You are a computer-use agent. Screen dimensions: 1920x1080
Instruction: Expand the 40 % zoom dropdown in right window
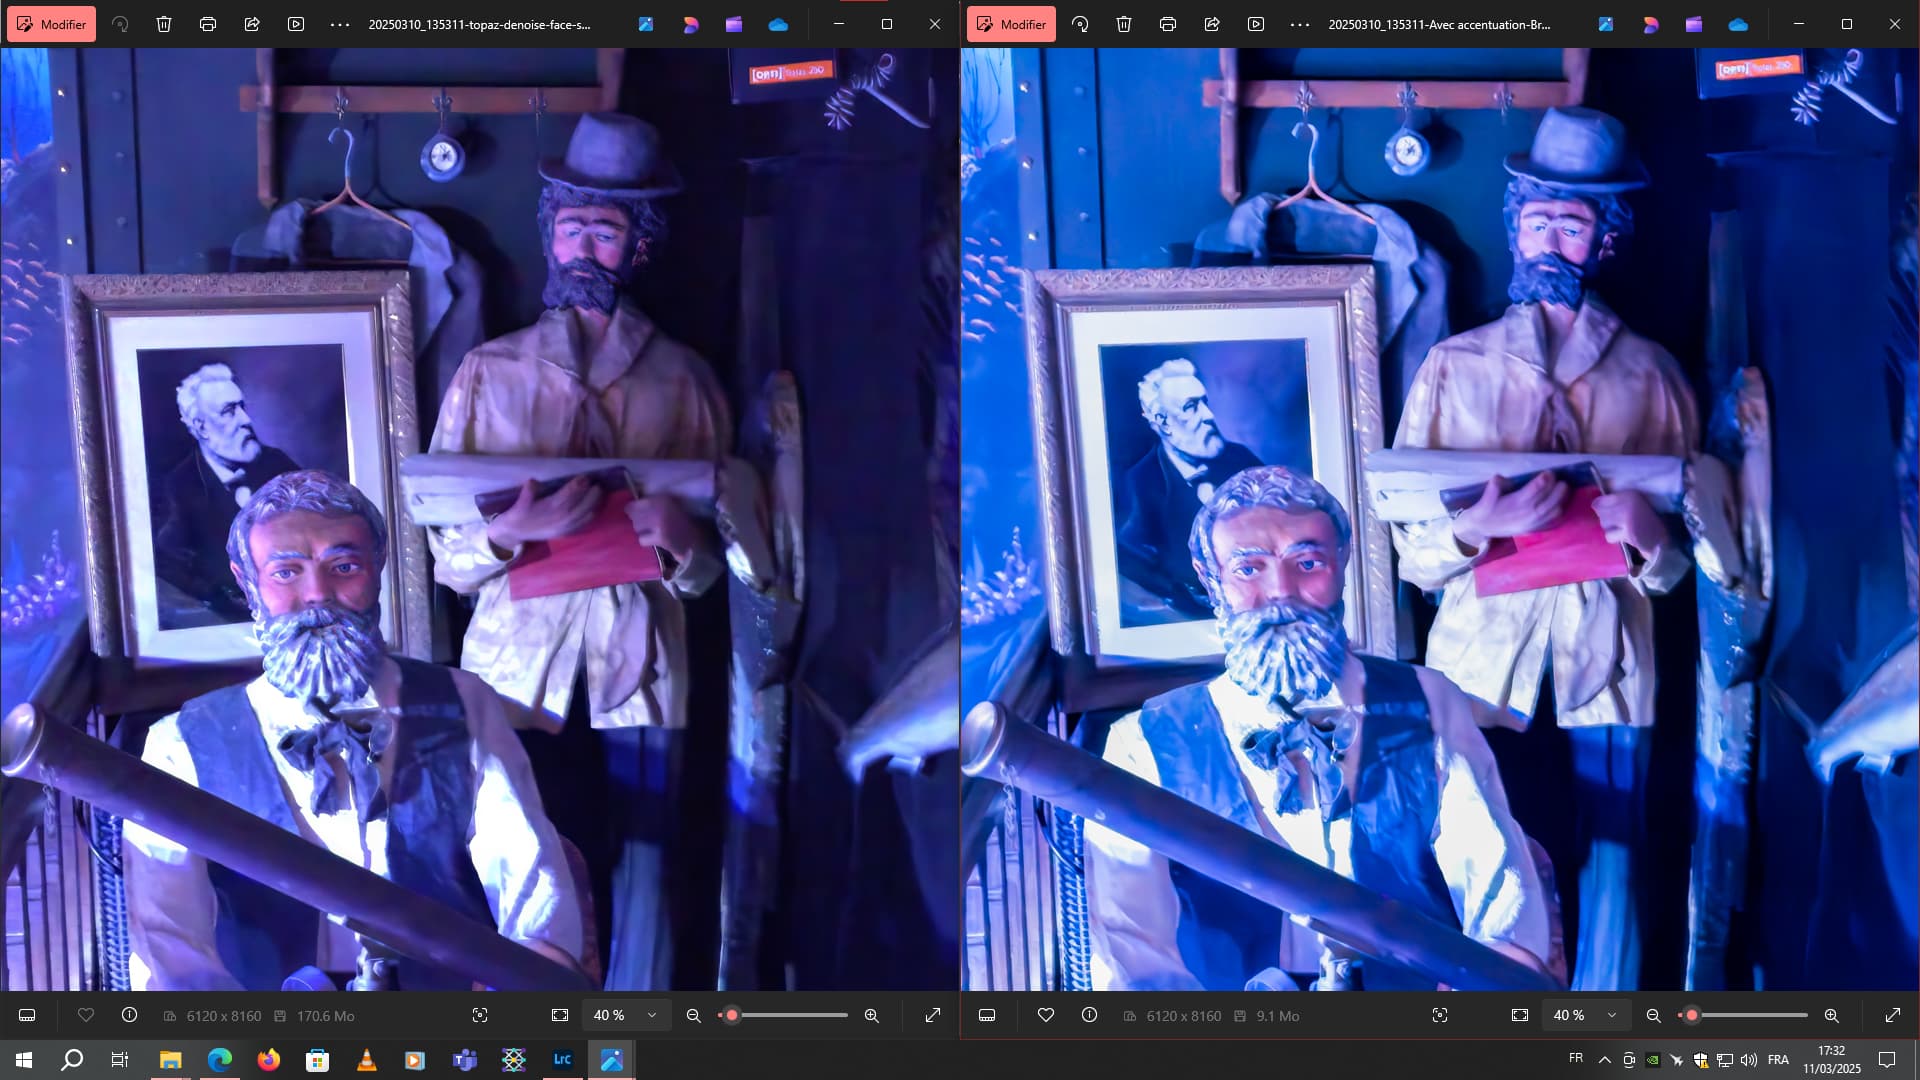1612,1015
